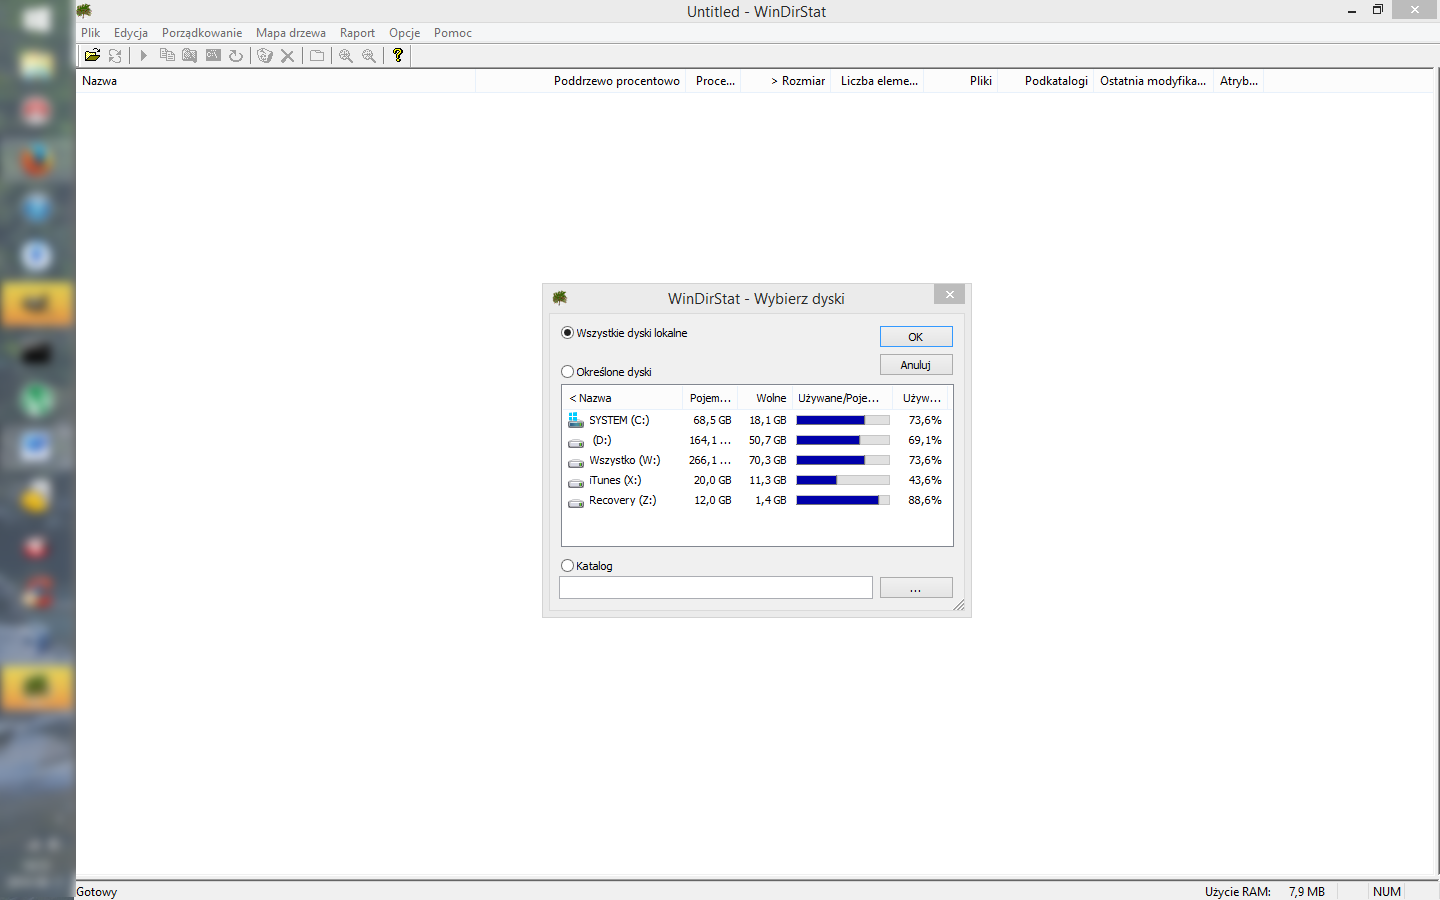Select the 'Wszystko (W:)' drive name
1440x900 pixels.
[x=625, y=460]
